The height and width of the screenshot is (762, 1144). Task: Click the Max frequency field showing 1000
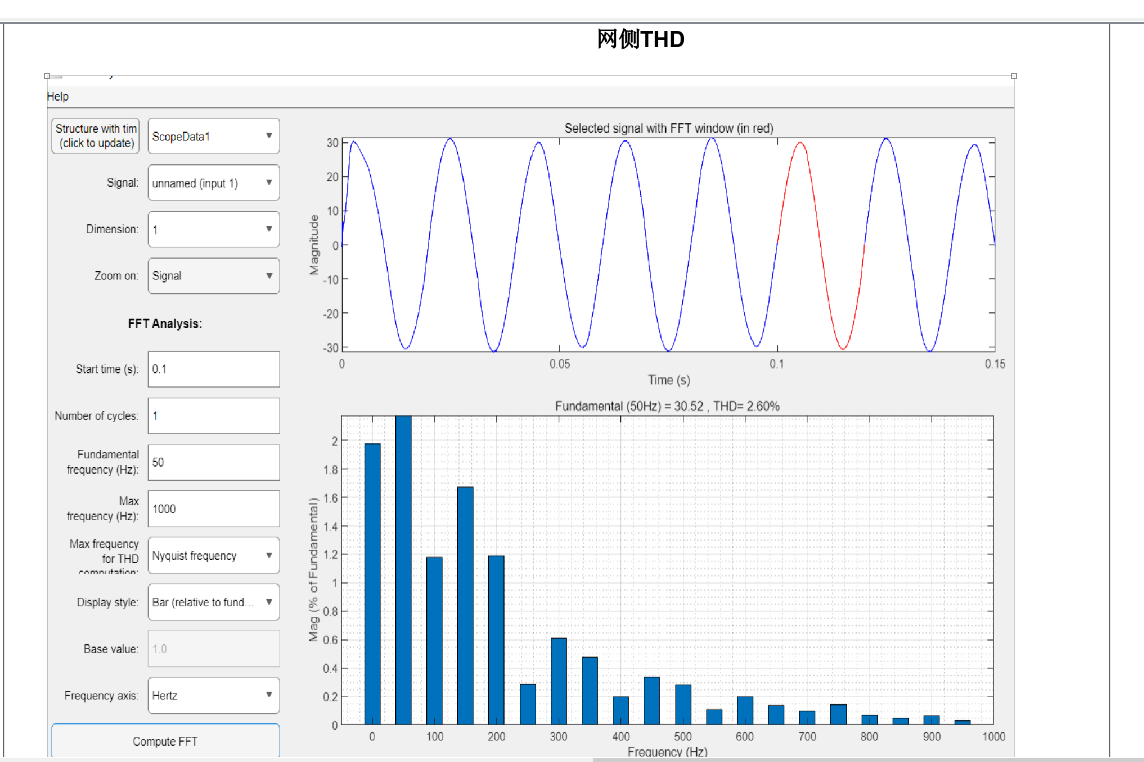(213, 509)
